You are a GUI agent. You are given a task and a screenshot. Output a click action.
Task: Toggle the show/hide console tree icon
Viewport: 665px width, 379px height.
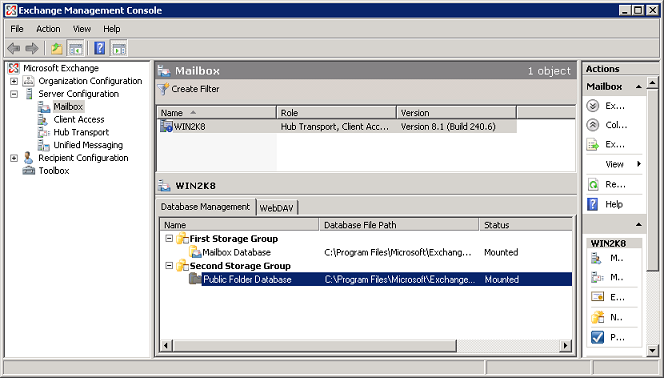click(x=76, y=48)
